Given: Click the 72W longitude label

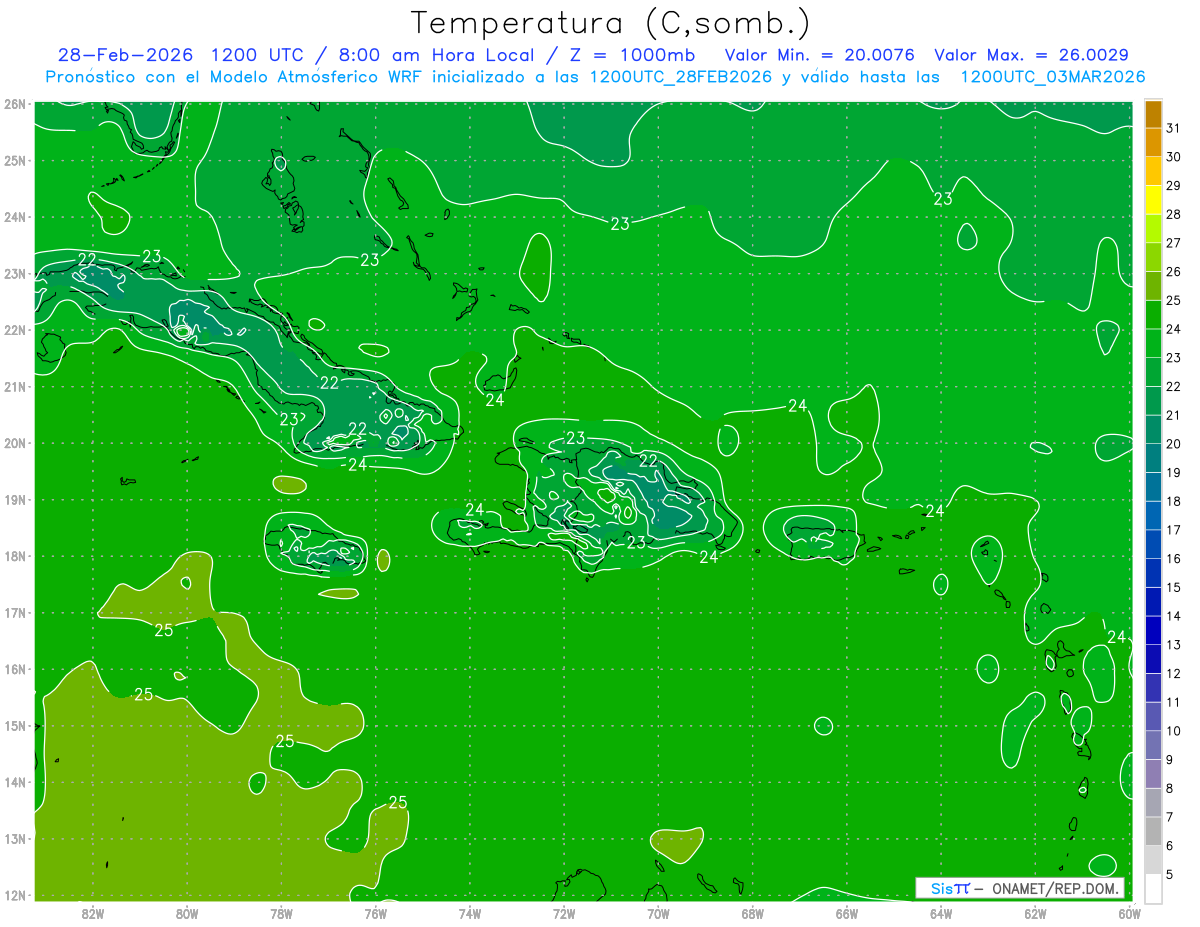Looking at the screenshot, I should [x=564, y=912].
